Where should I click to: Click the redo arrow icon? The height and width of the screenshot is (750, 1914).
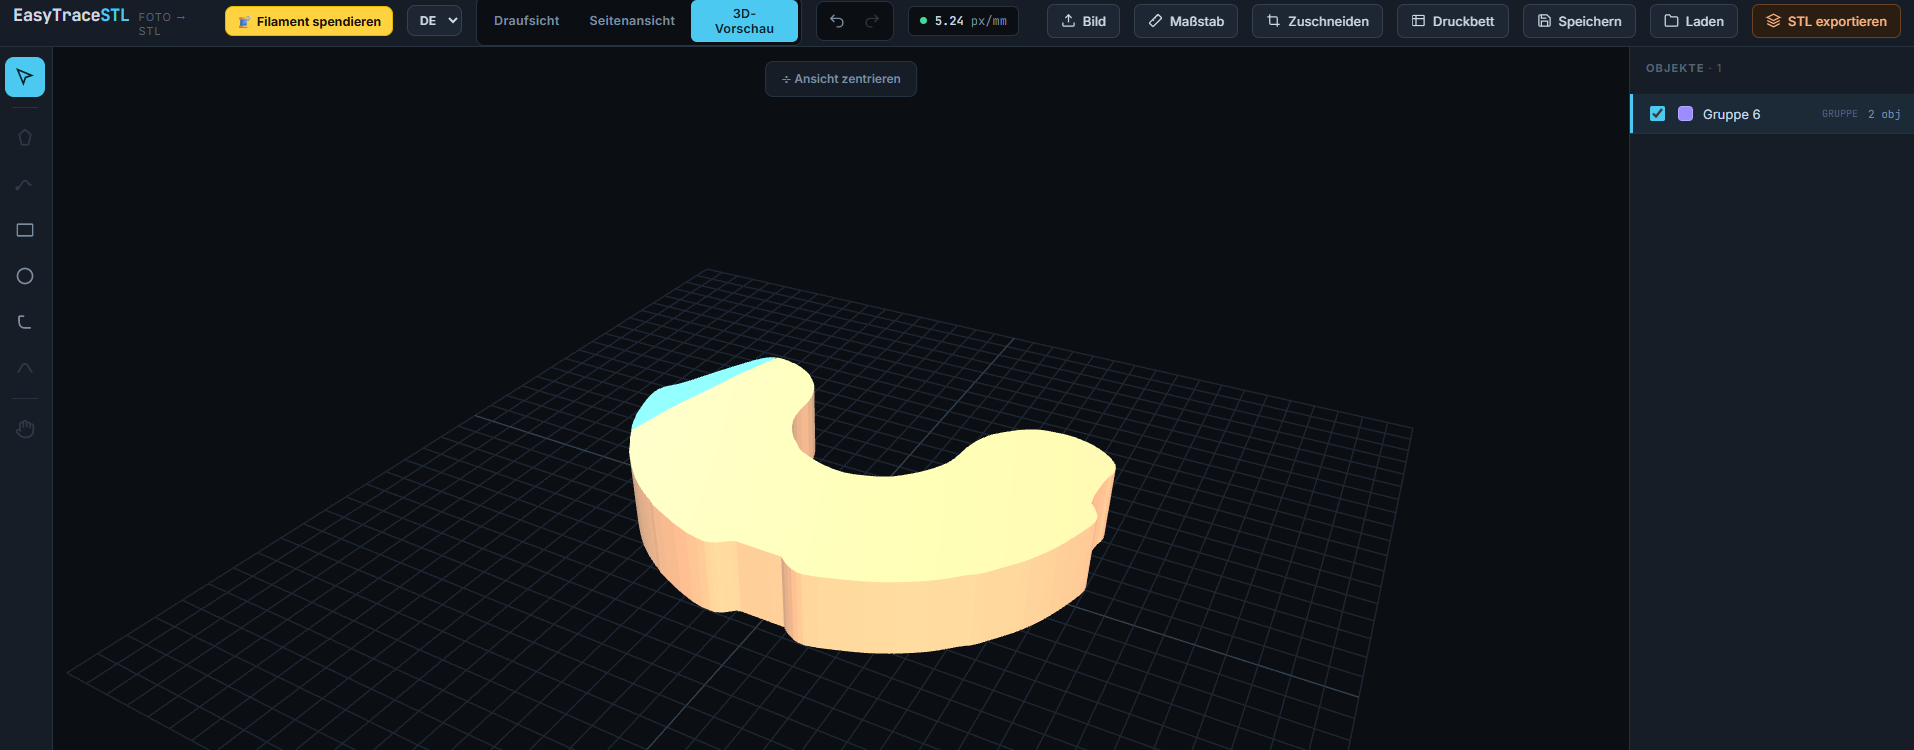click(x=872, y=21)
